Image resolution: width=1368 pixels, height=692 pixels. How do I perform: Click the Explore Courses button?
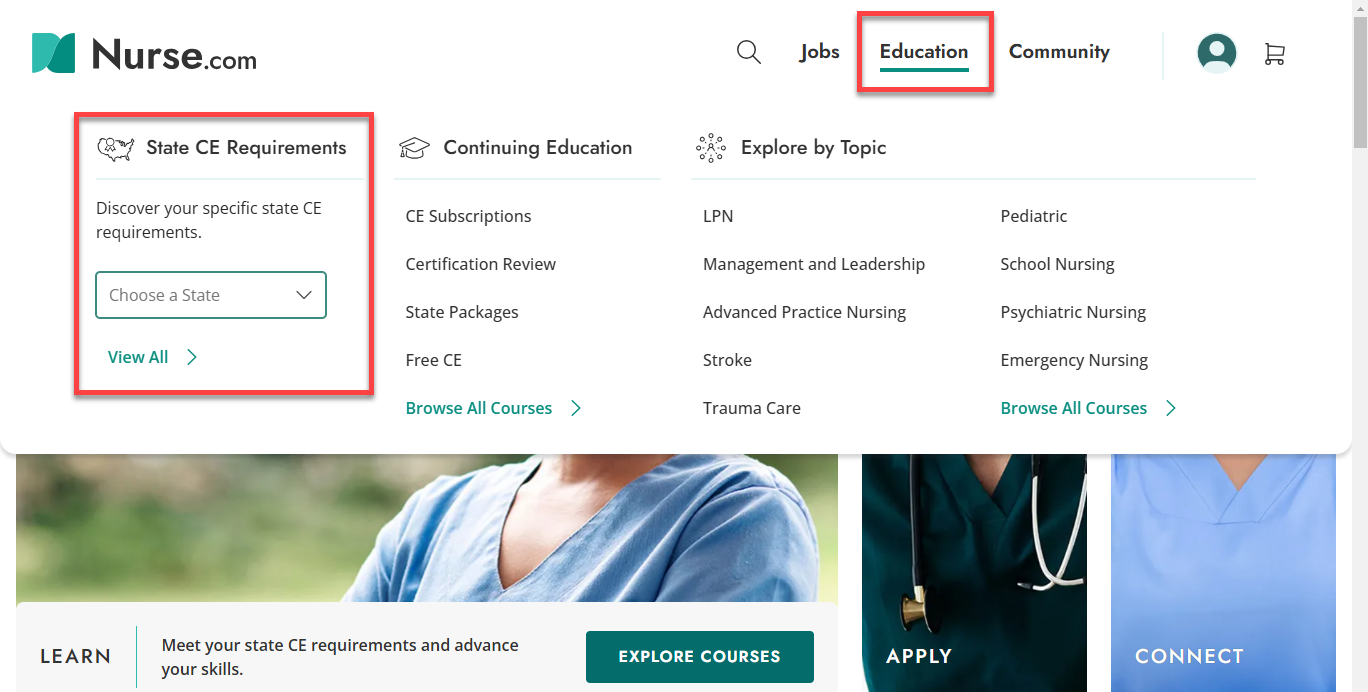pyautogui.click(x=699, y=656)
